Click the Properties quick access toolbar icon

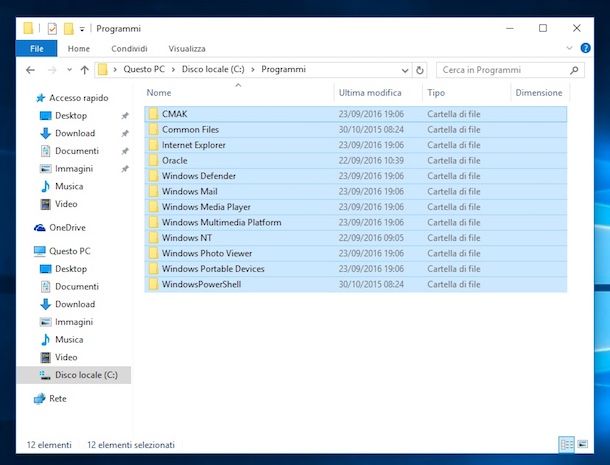pos(52,29)
